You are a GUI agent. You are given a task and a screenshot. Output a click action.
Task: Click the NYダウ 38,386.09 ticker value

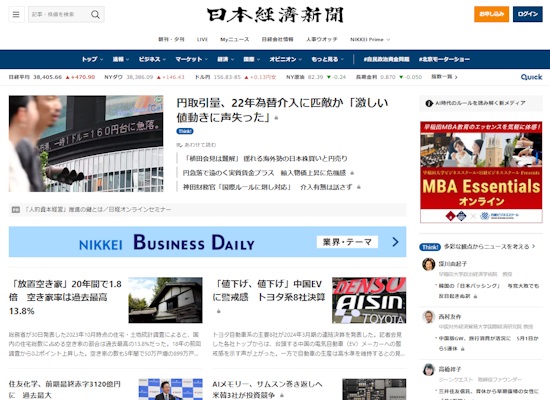[x=140, y=77]
